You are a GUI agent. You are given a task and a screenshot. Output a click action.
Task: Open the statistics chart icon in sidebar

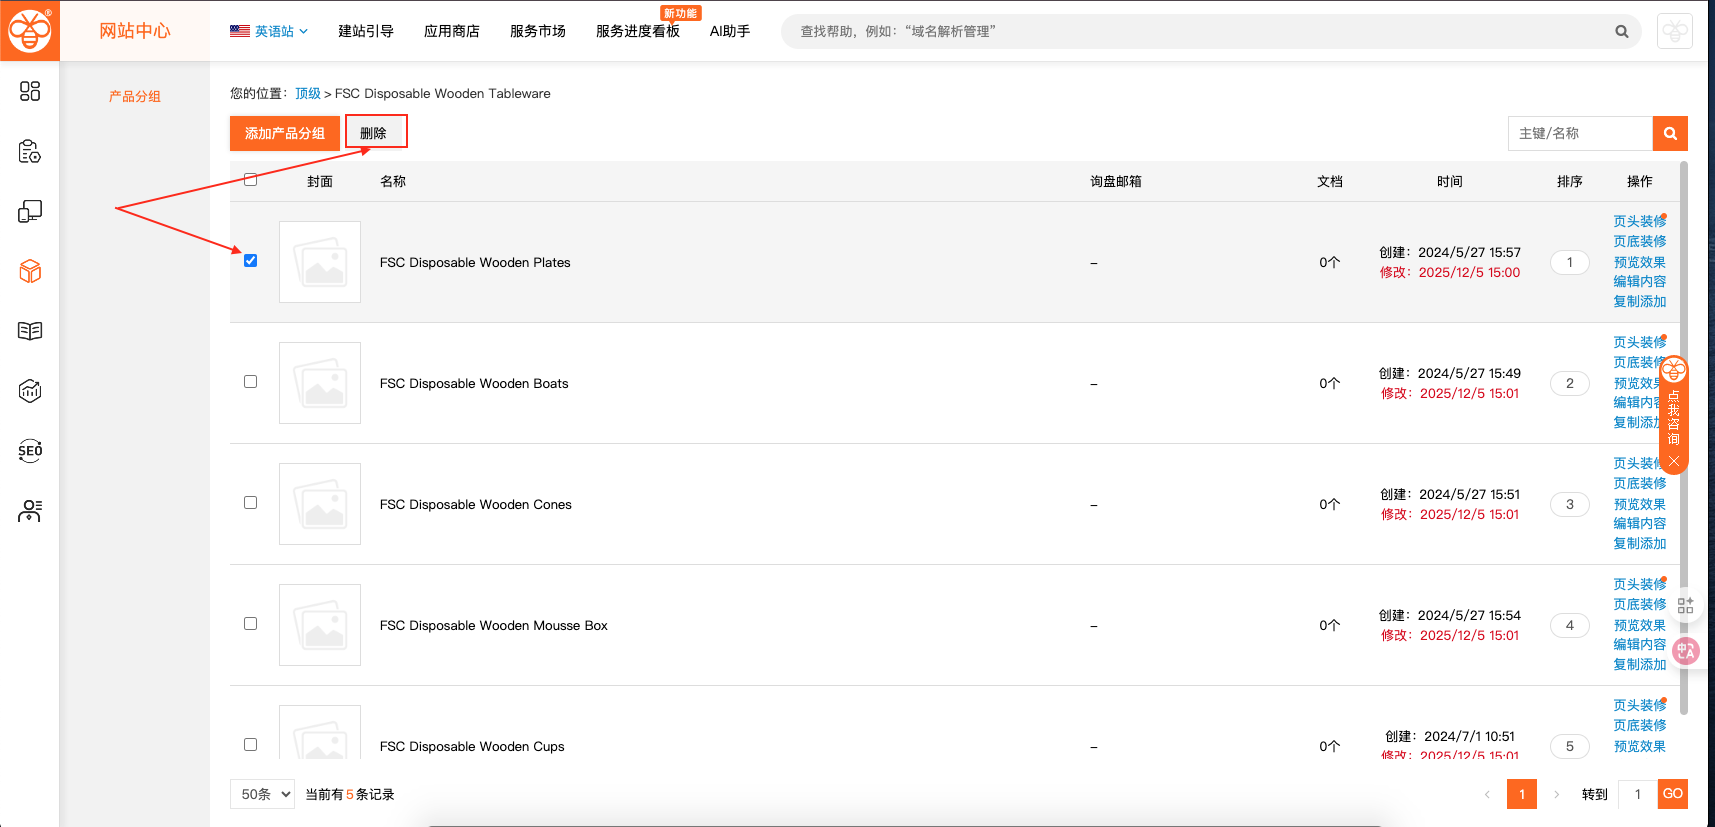click(x=30, y=391)
